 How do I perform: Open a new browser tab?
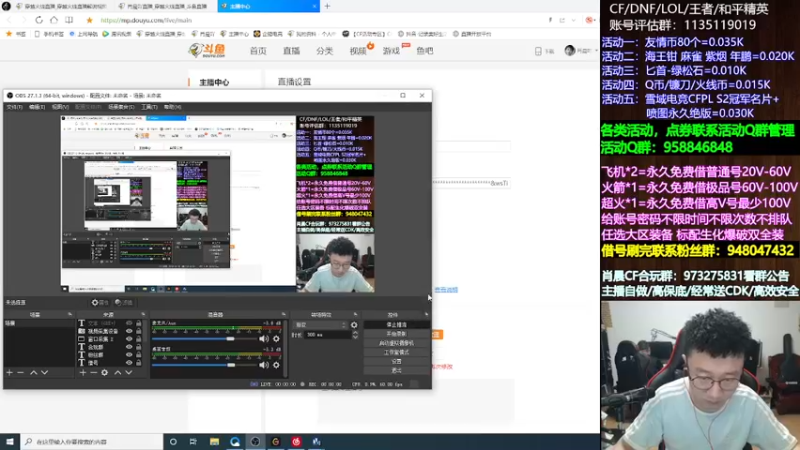pos(327,6)
